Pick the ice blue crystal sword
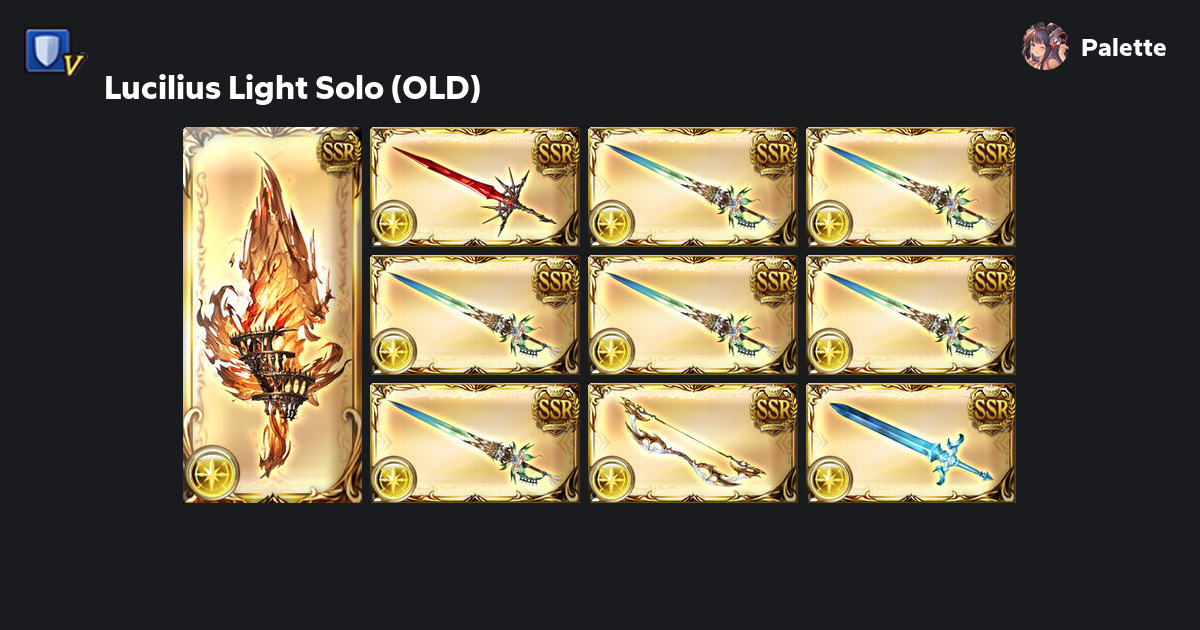 click(x=911, y=443)
